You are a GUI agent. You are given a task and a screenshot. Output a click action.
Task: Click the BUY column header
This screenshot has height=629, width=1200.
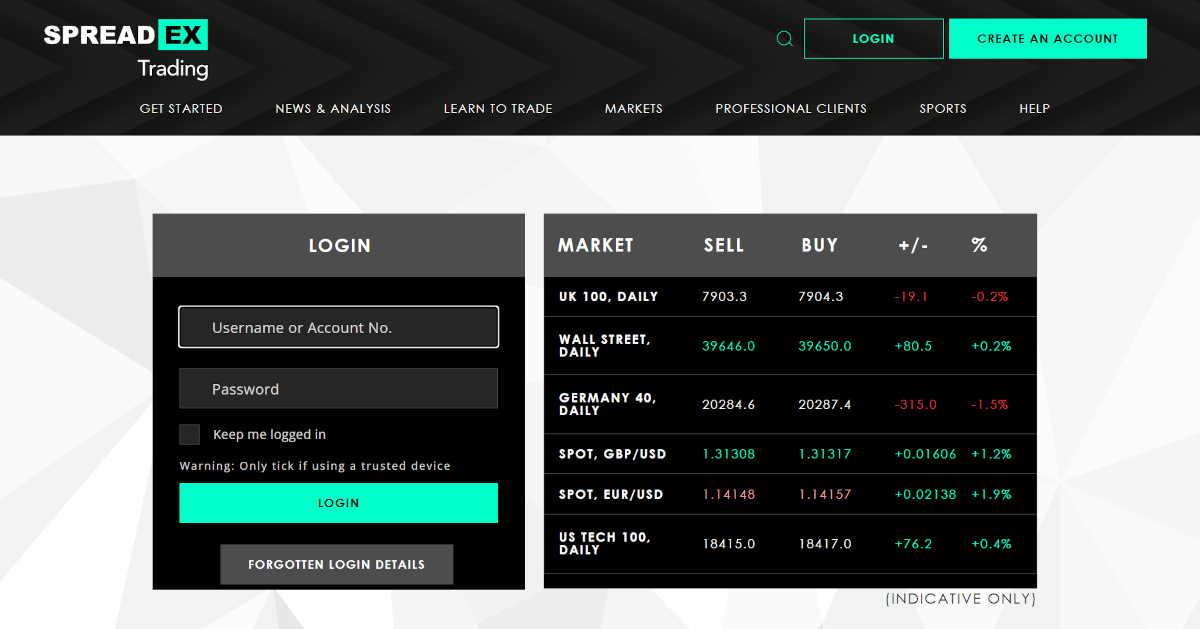[820, 245]
